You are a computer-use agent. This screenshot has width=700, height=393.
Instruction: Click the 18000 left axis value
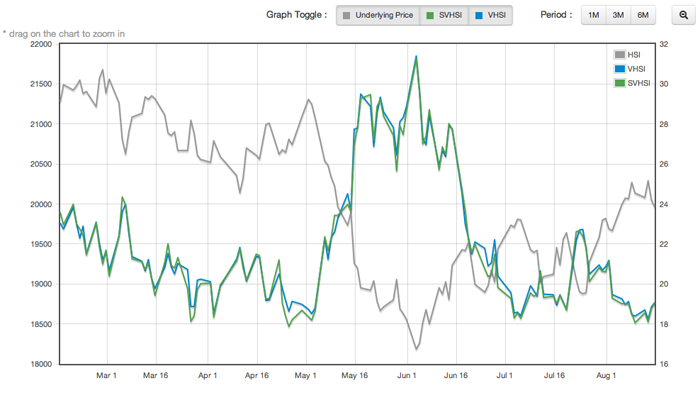(41, 364)
